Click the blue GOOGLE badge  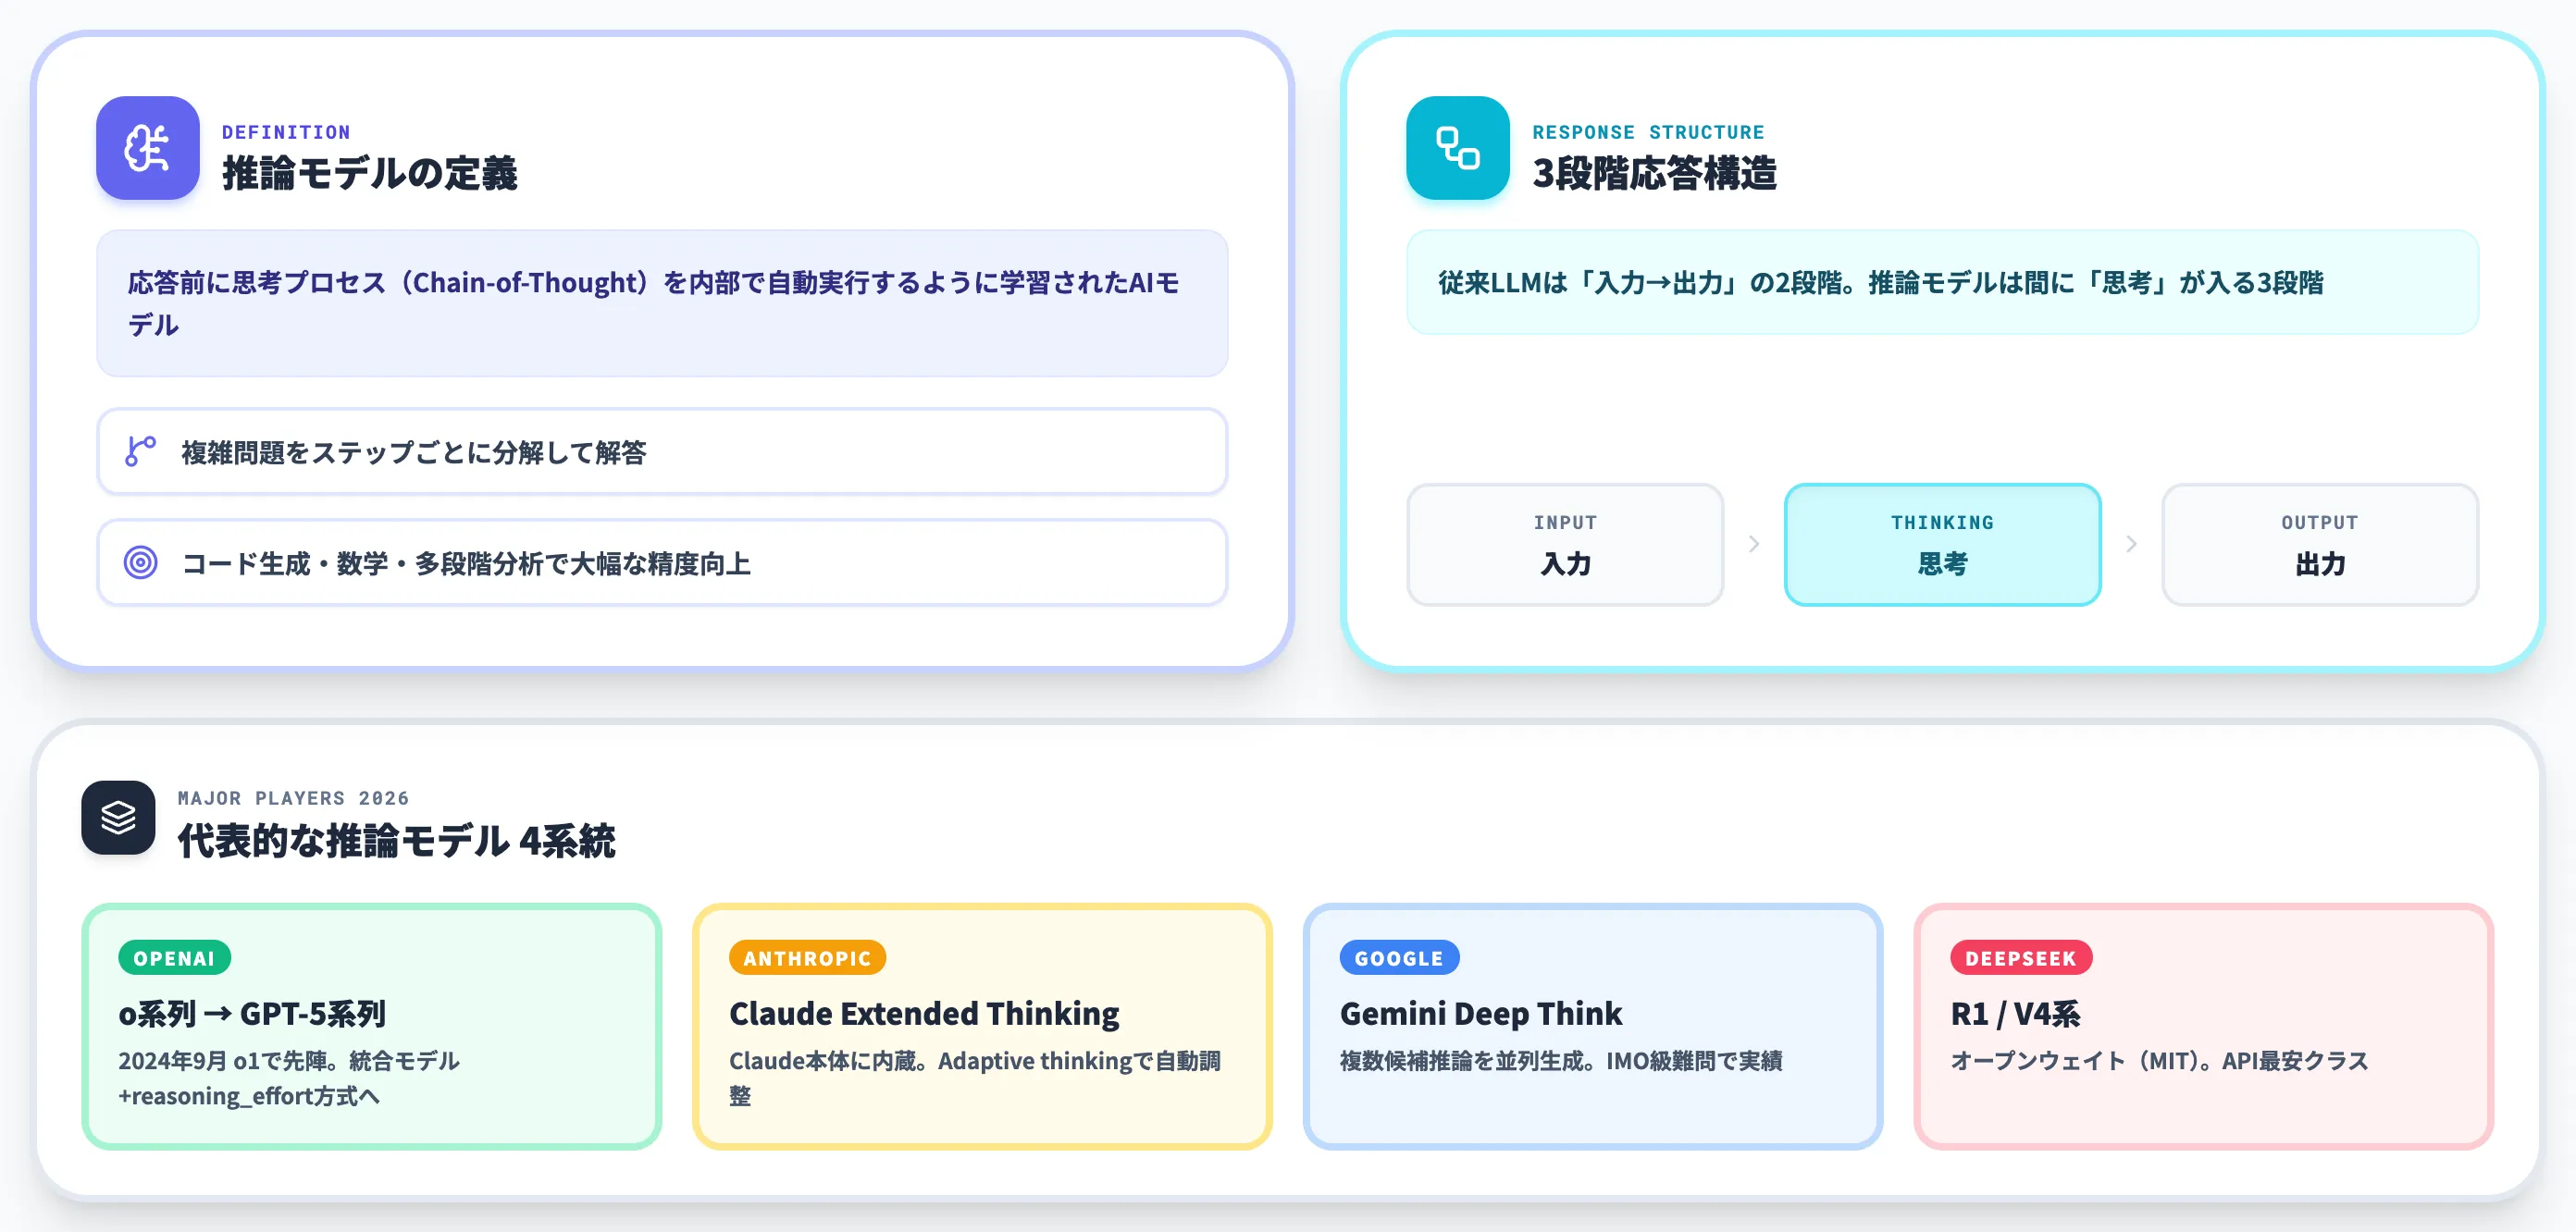1399,958
